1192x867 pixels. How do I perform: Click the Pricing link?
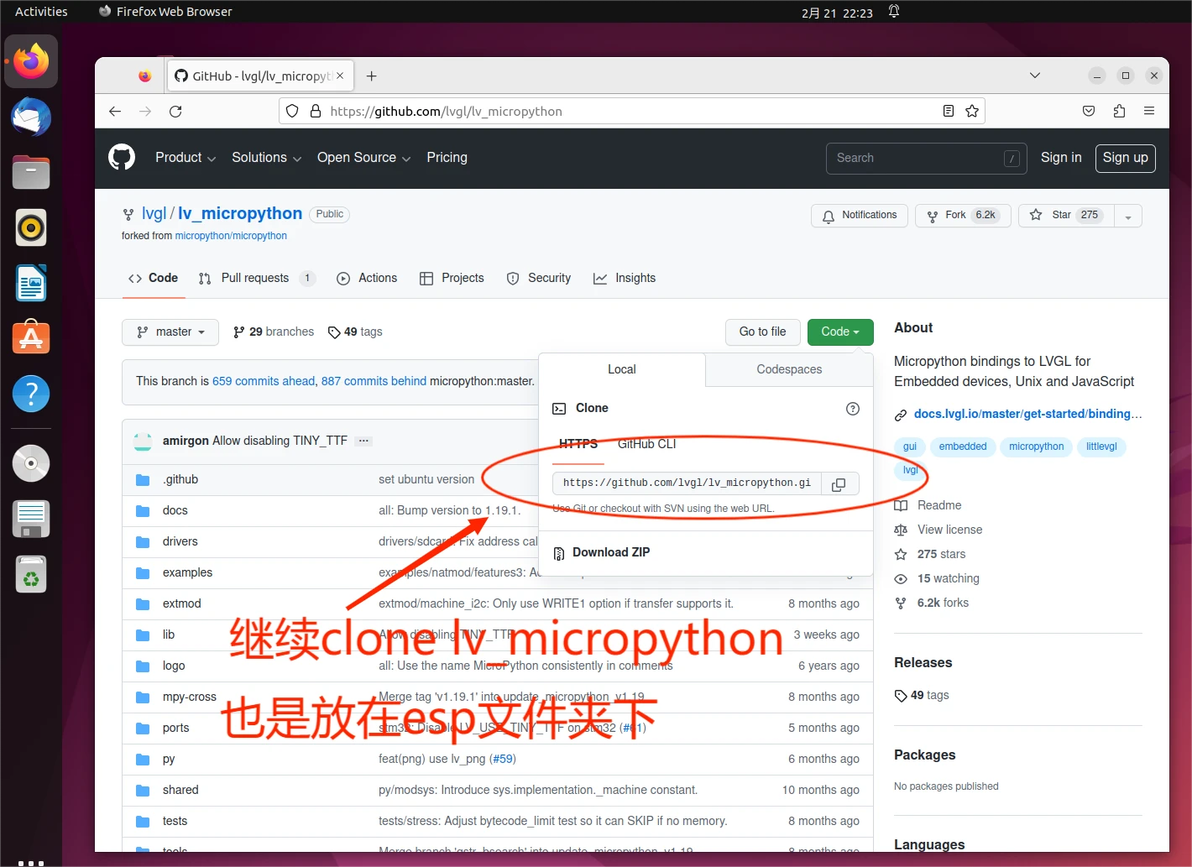pyautogui.click(x=447, y=157)
